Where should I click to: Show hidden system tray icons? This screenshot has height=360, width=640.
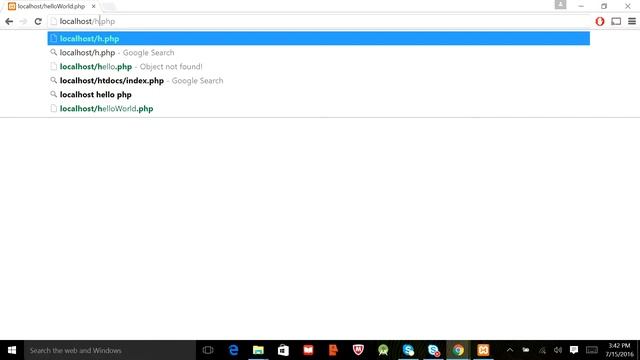click(510, 350)
